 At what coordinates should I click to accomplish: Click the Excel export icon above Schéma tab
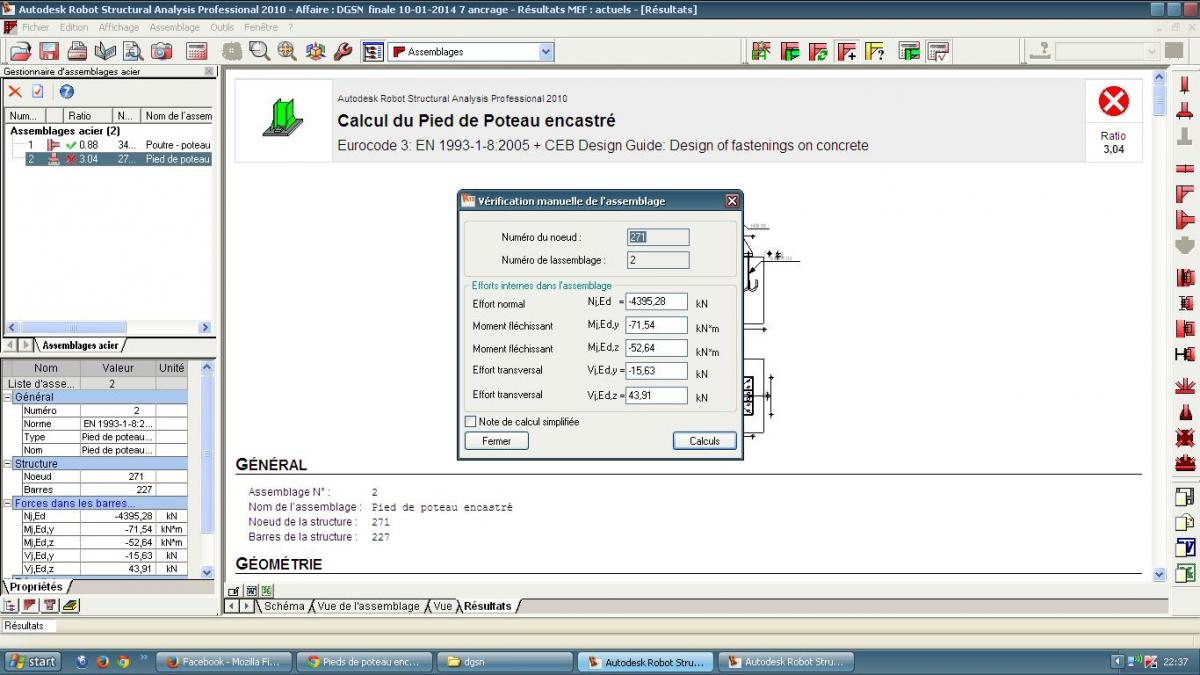[267, 591]
